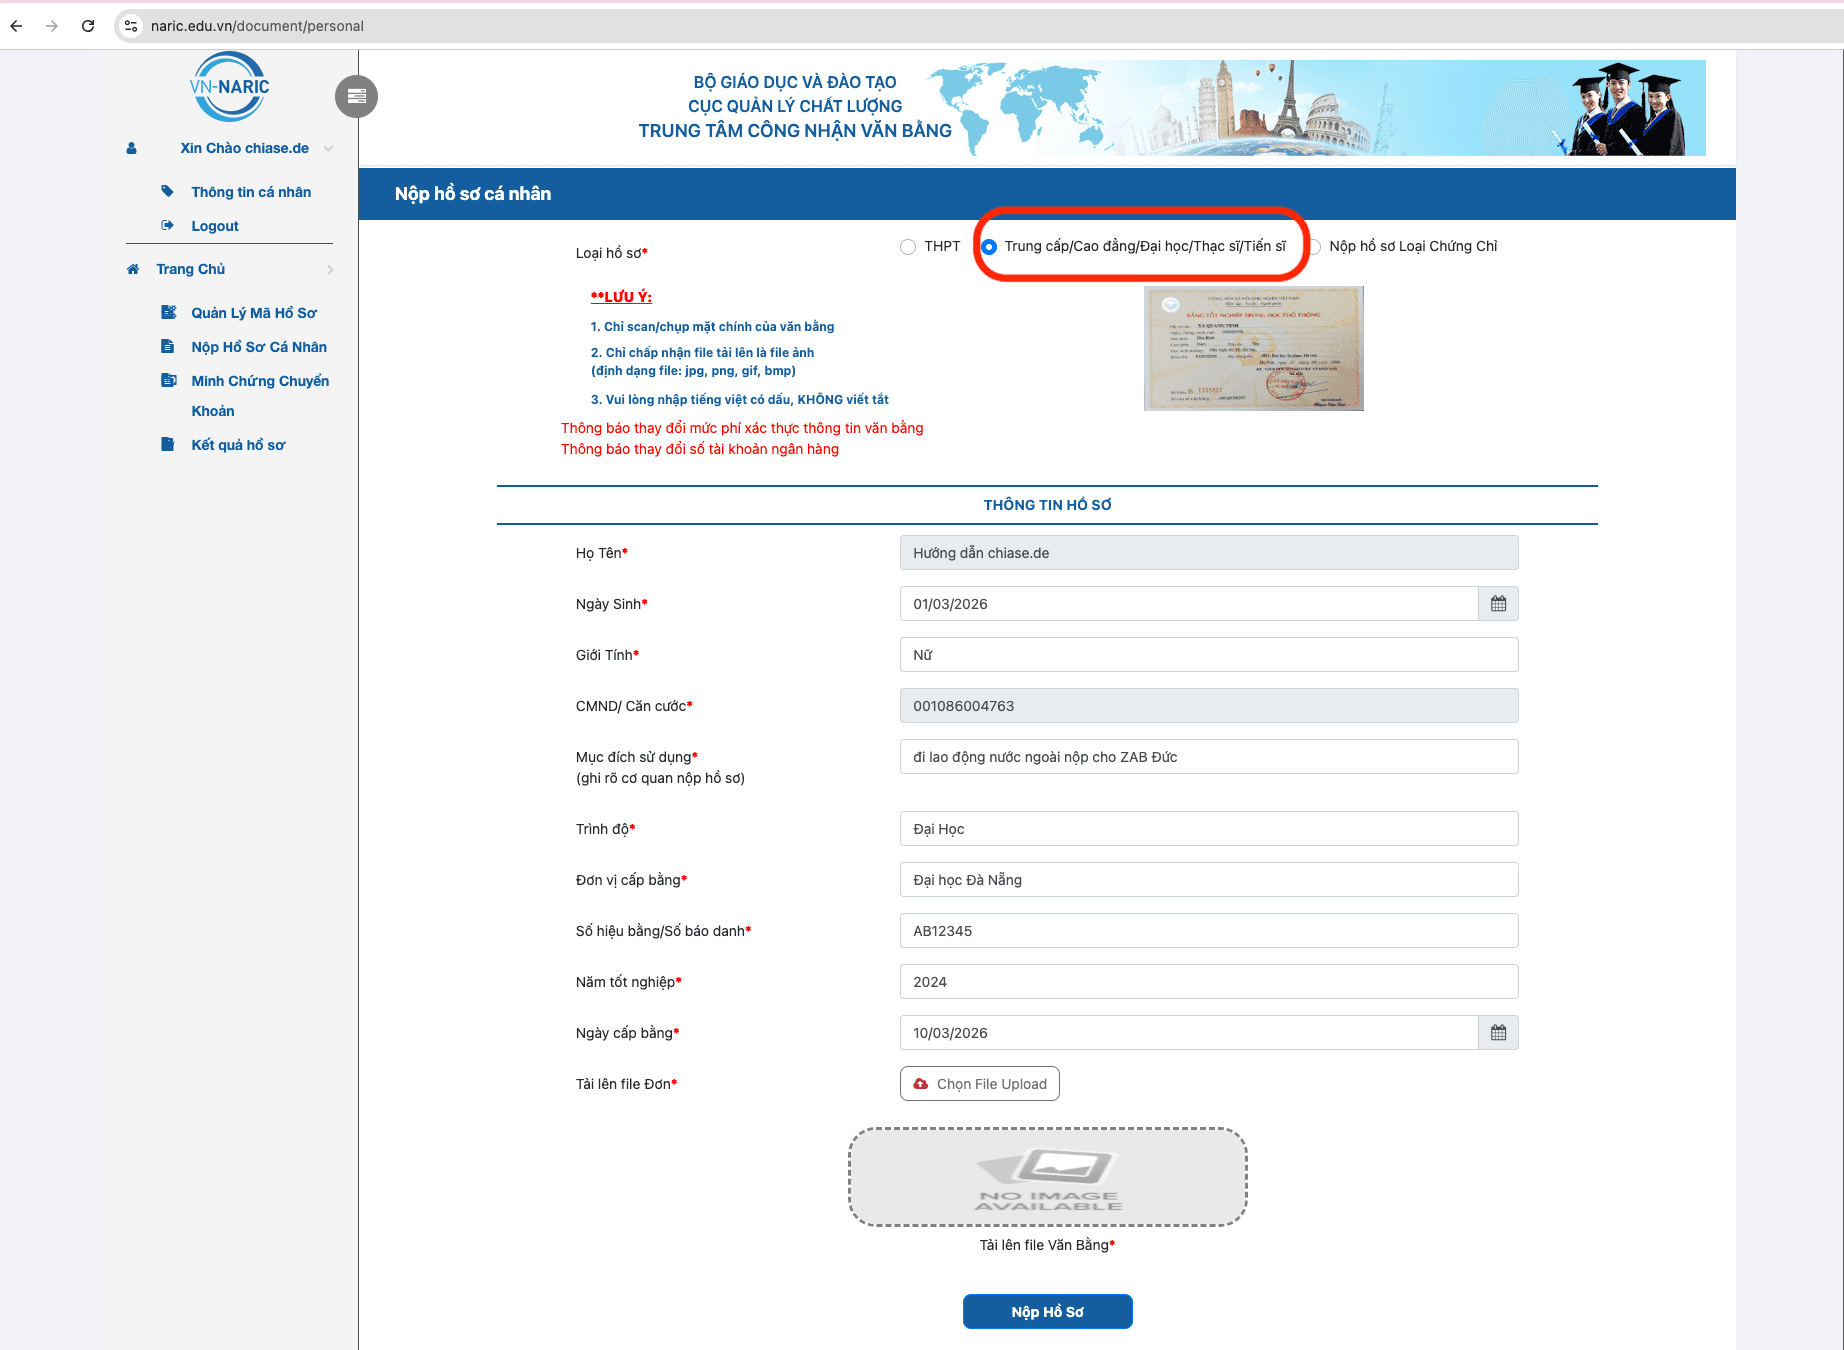Click the upload cloud icon on Chọn File Upload
The image size is (1844, 1350).
pyautogui.click(x=922, y=1083)
